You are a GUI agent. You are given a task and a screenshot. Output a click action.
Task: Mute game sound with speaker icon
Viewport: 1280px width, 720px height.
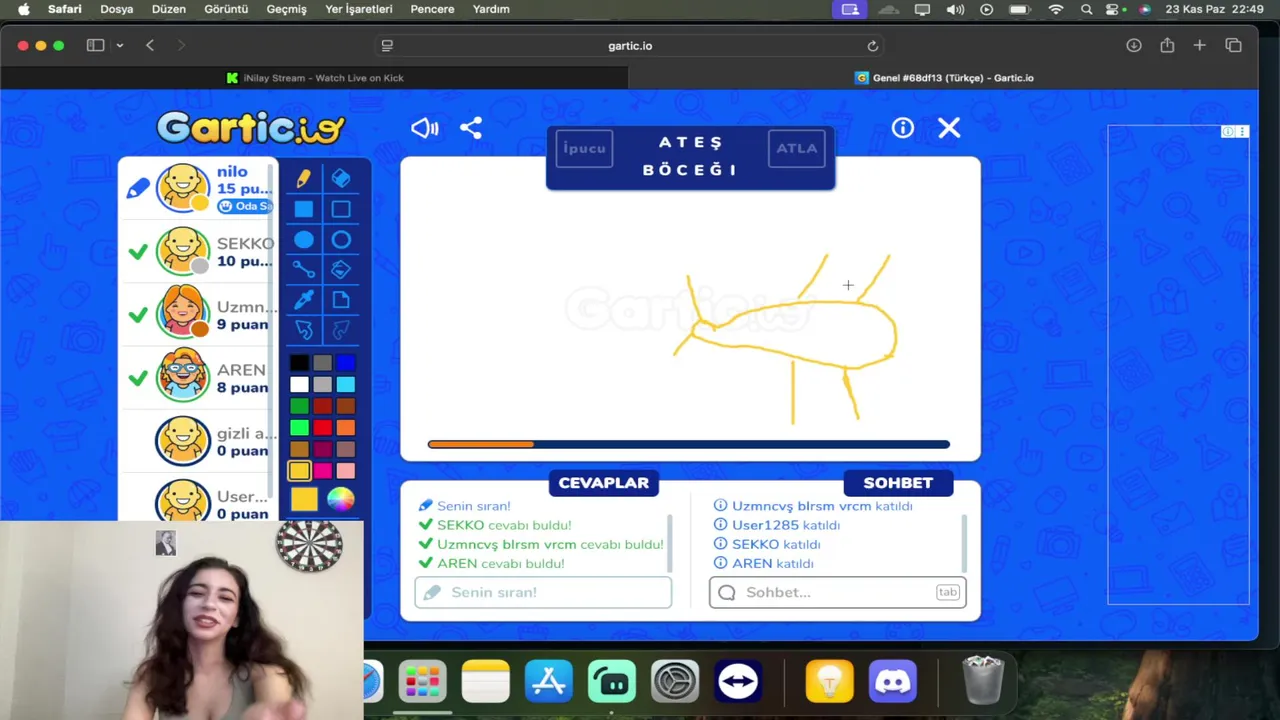tap(424, 128)
